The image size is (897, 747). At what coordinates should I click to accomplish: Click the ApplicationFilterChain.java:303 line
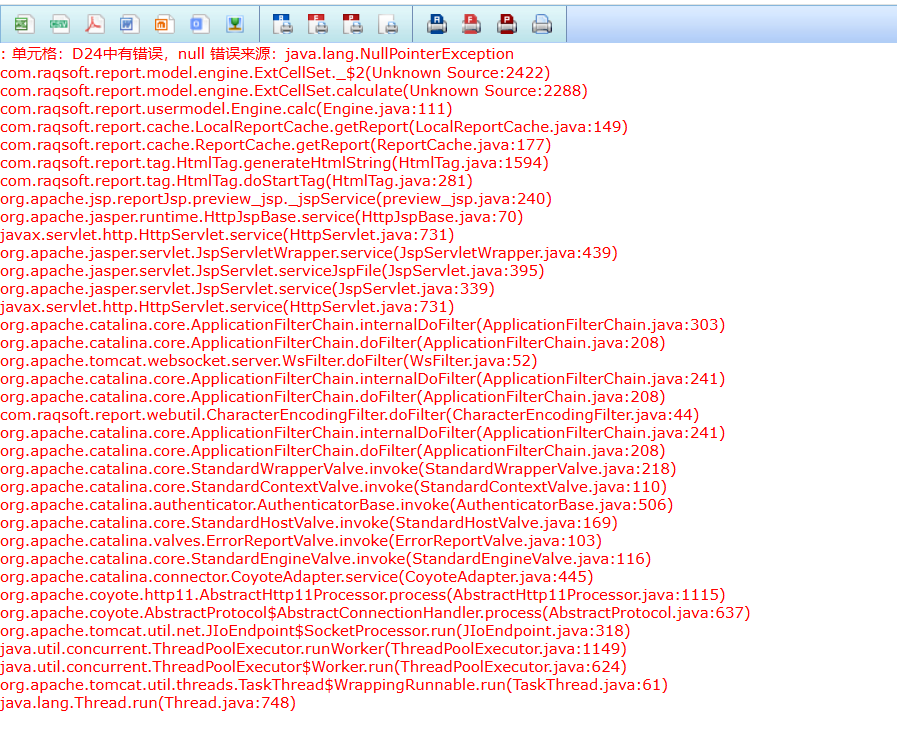pos(363,324)
